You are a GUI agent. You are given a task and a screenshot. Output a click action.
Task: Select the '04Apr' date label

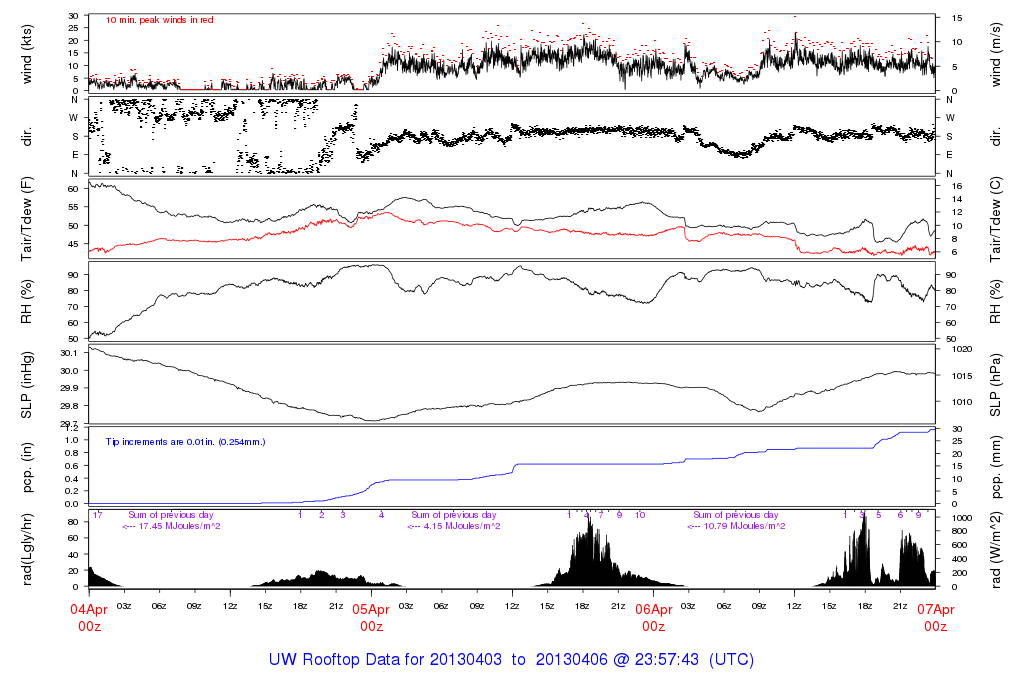tap(89, 609)
